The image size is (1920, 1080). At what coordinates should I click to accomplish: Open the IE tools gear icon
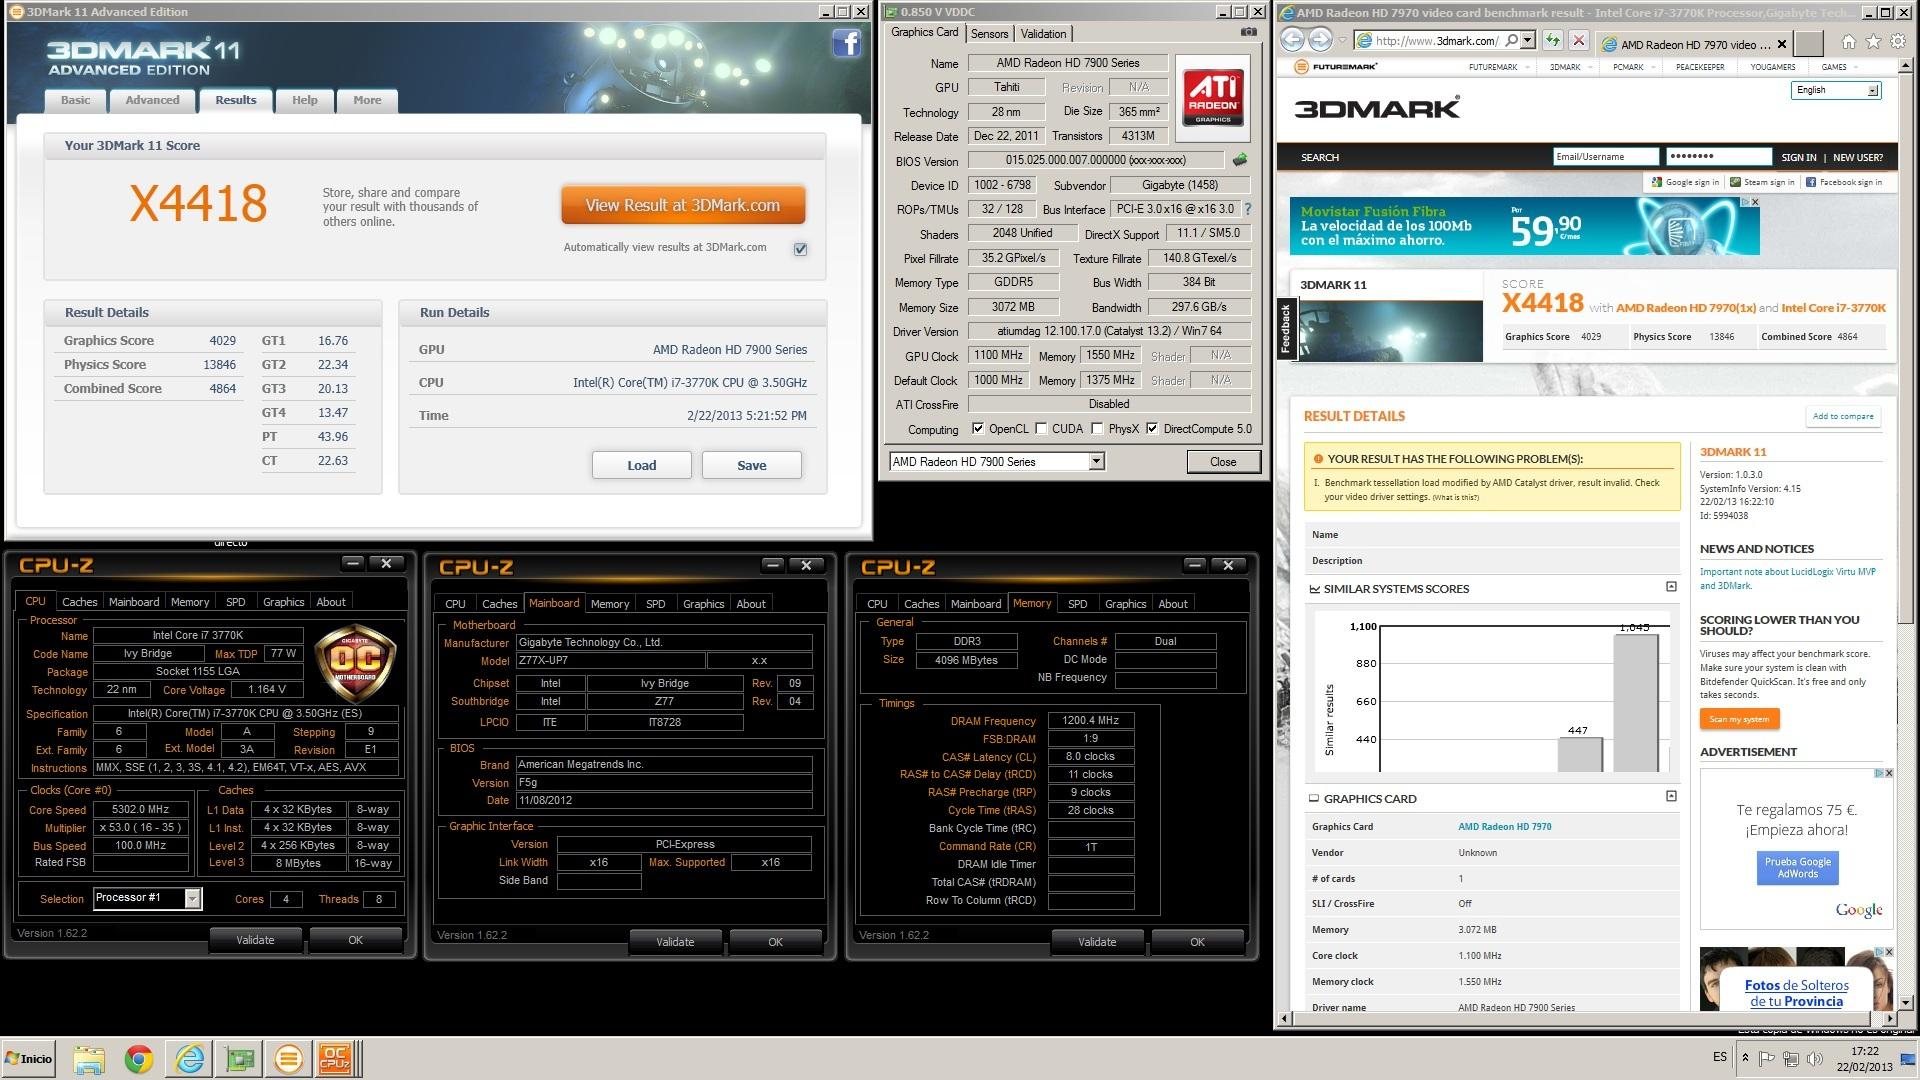pyautogui.click(x=1897, y=41)
